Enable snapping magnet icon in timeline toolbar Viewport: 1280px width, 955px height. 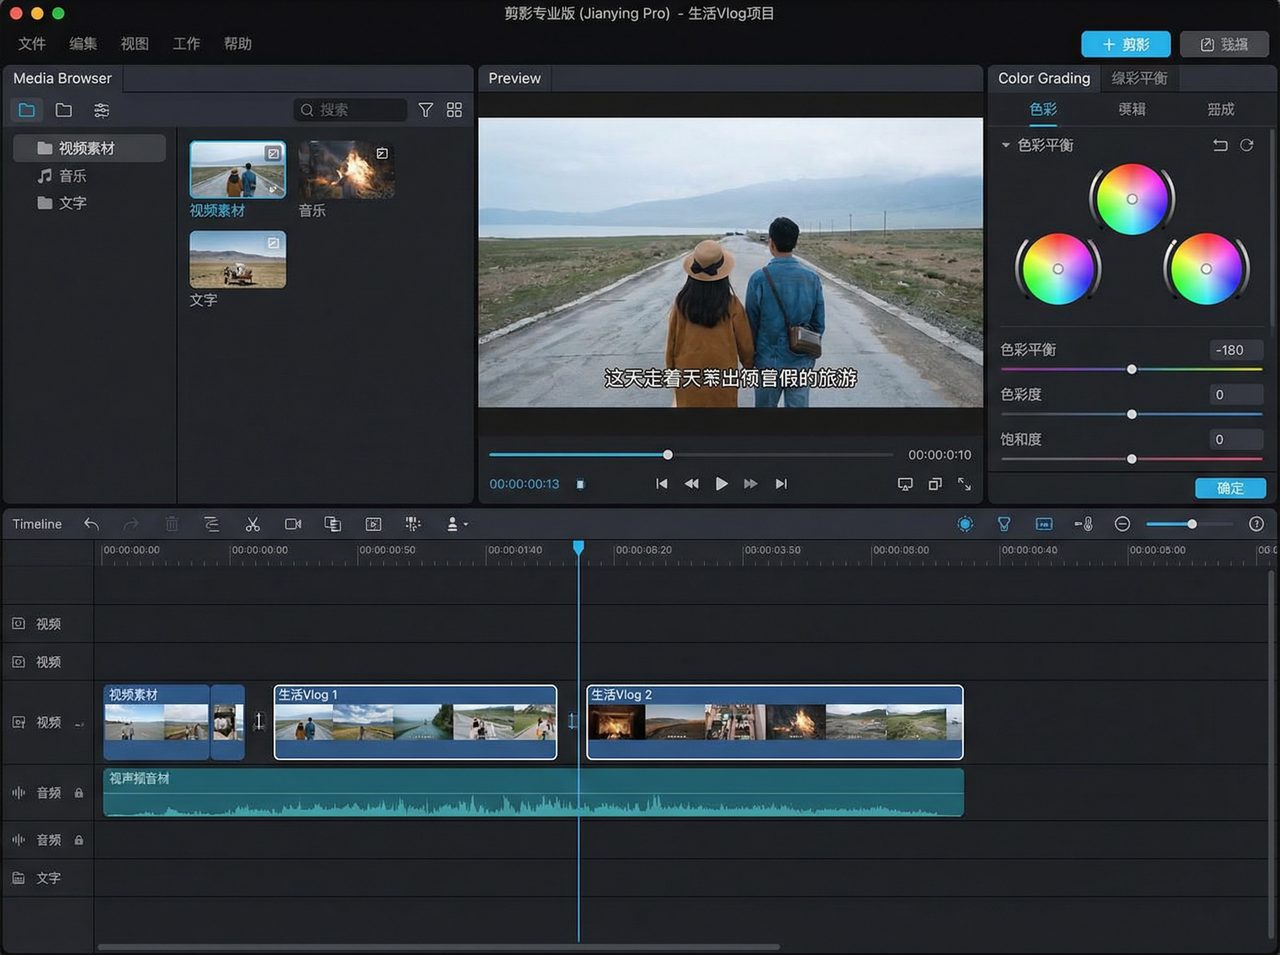click(965, 523)
